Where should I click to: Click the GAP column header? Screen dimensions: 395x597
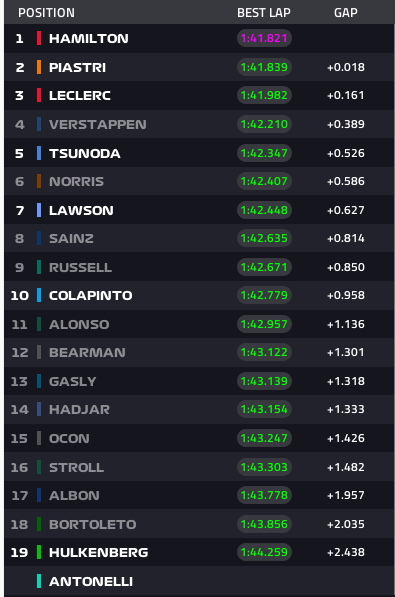point(346,13)
